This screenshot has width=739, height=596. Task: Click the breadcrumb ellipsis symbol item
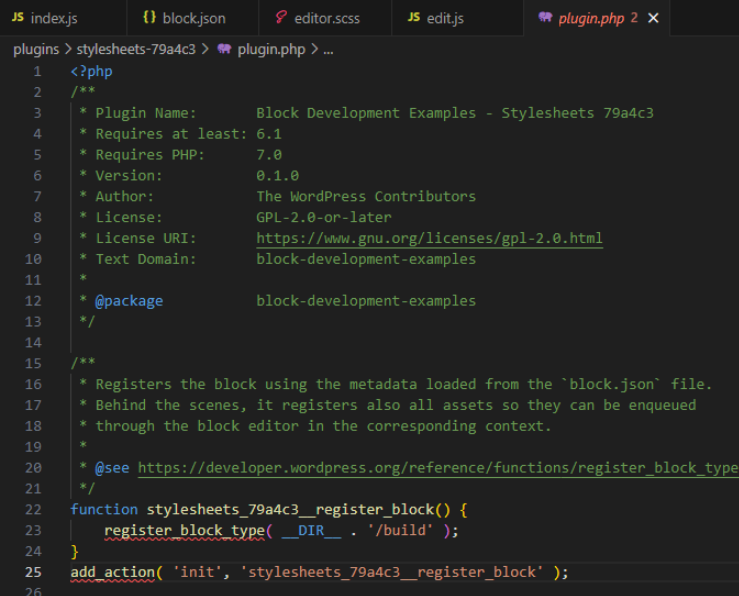pyautogui.click(x=329, y=49)
